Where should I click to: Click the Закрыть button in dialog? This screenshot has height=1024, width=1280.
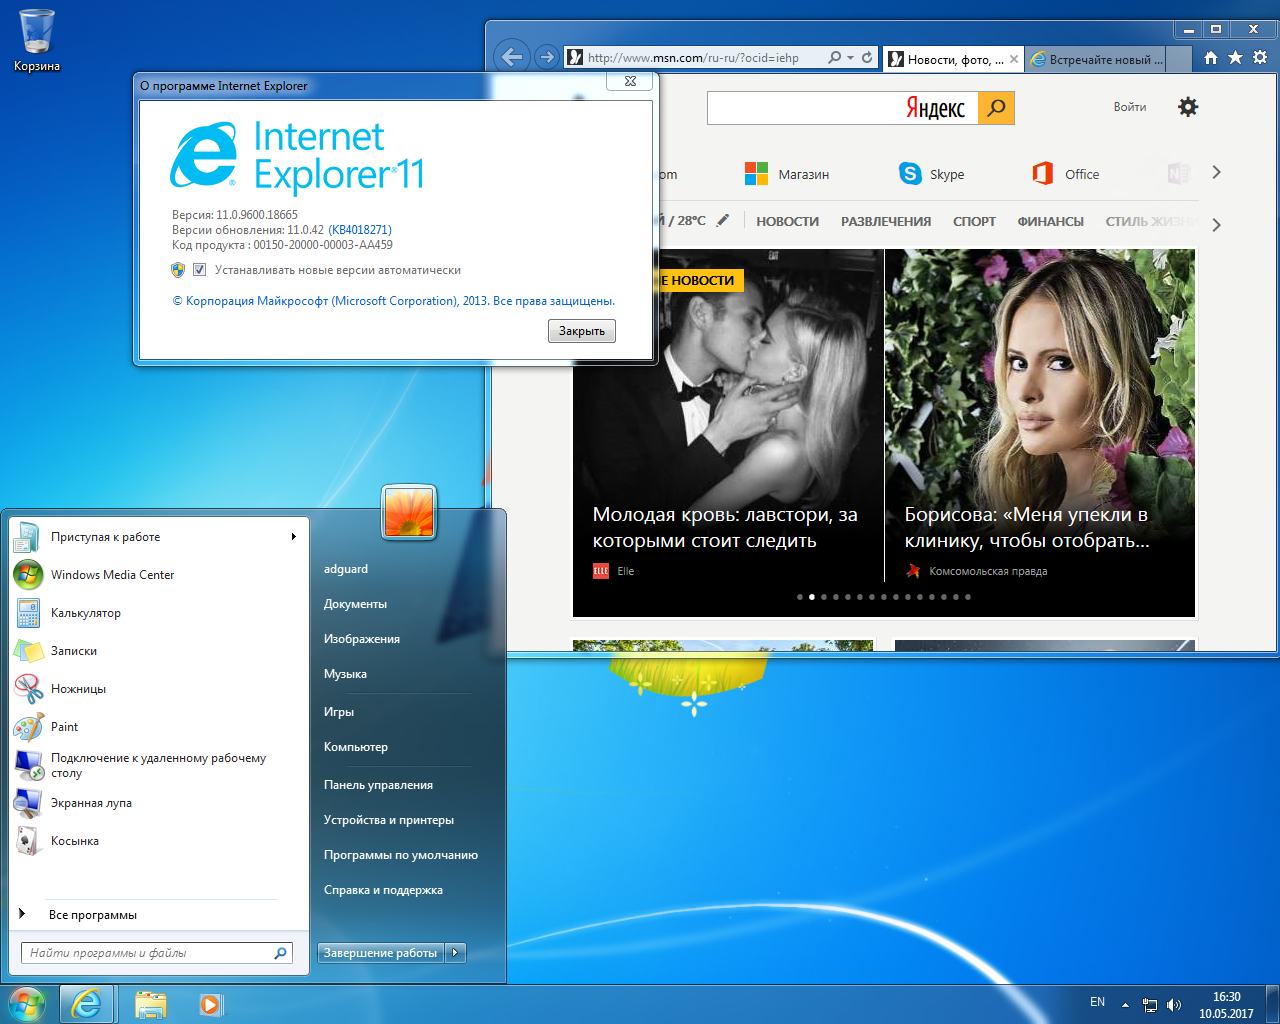coord(582,331)
